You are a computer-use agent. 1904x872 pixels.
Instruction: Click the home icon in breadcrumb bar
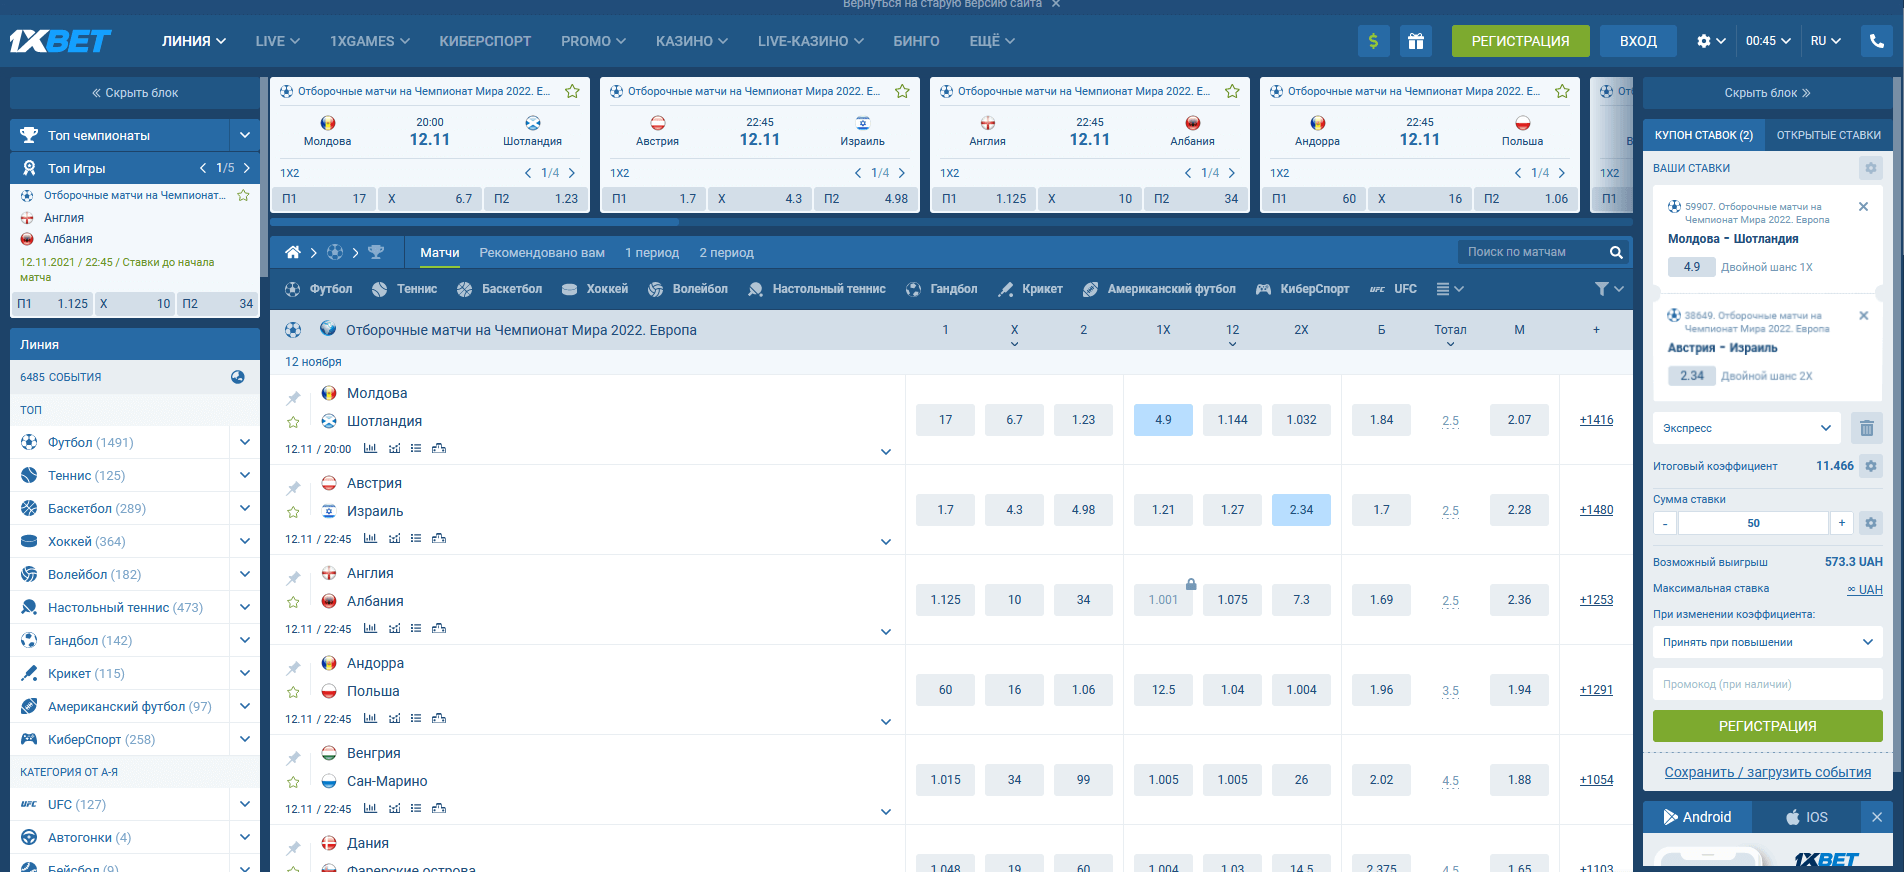[292, 252]
